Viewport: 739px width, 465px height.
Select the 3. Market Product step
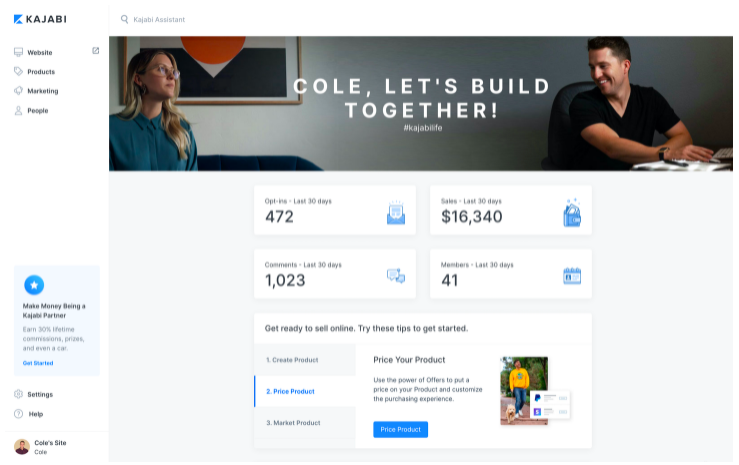click(x=305, y=423)
